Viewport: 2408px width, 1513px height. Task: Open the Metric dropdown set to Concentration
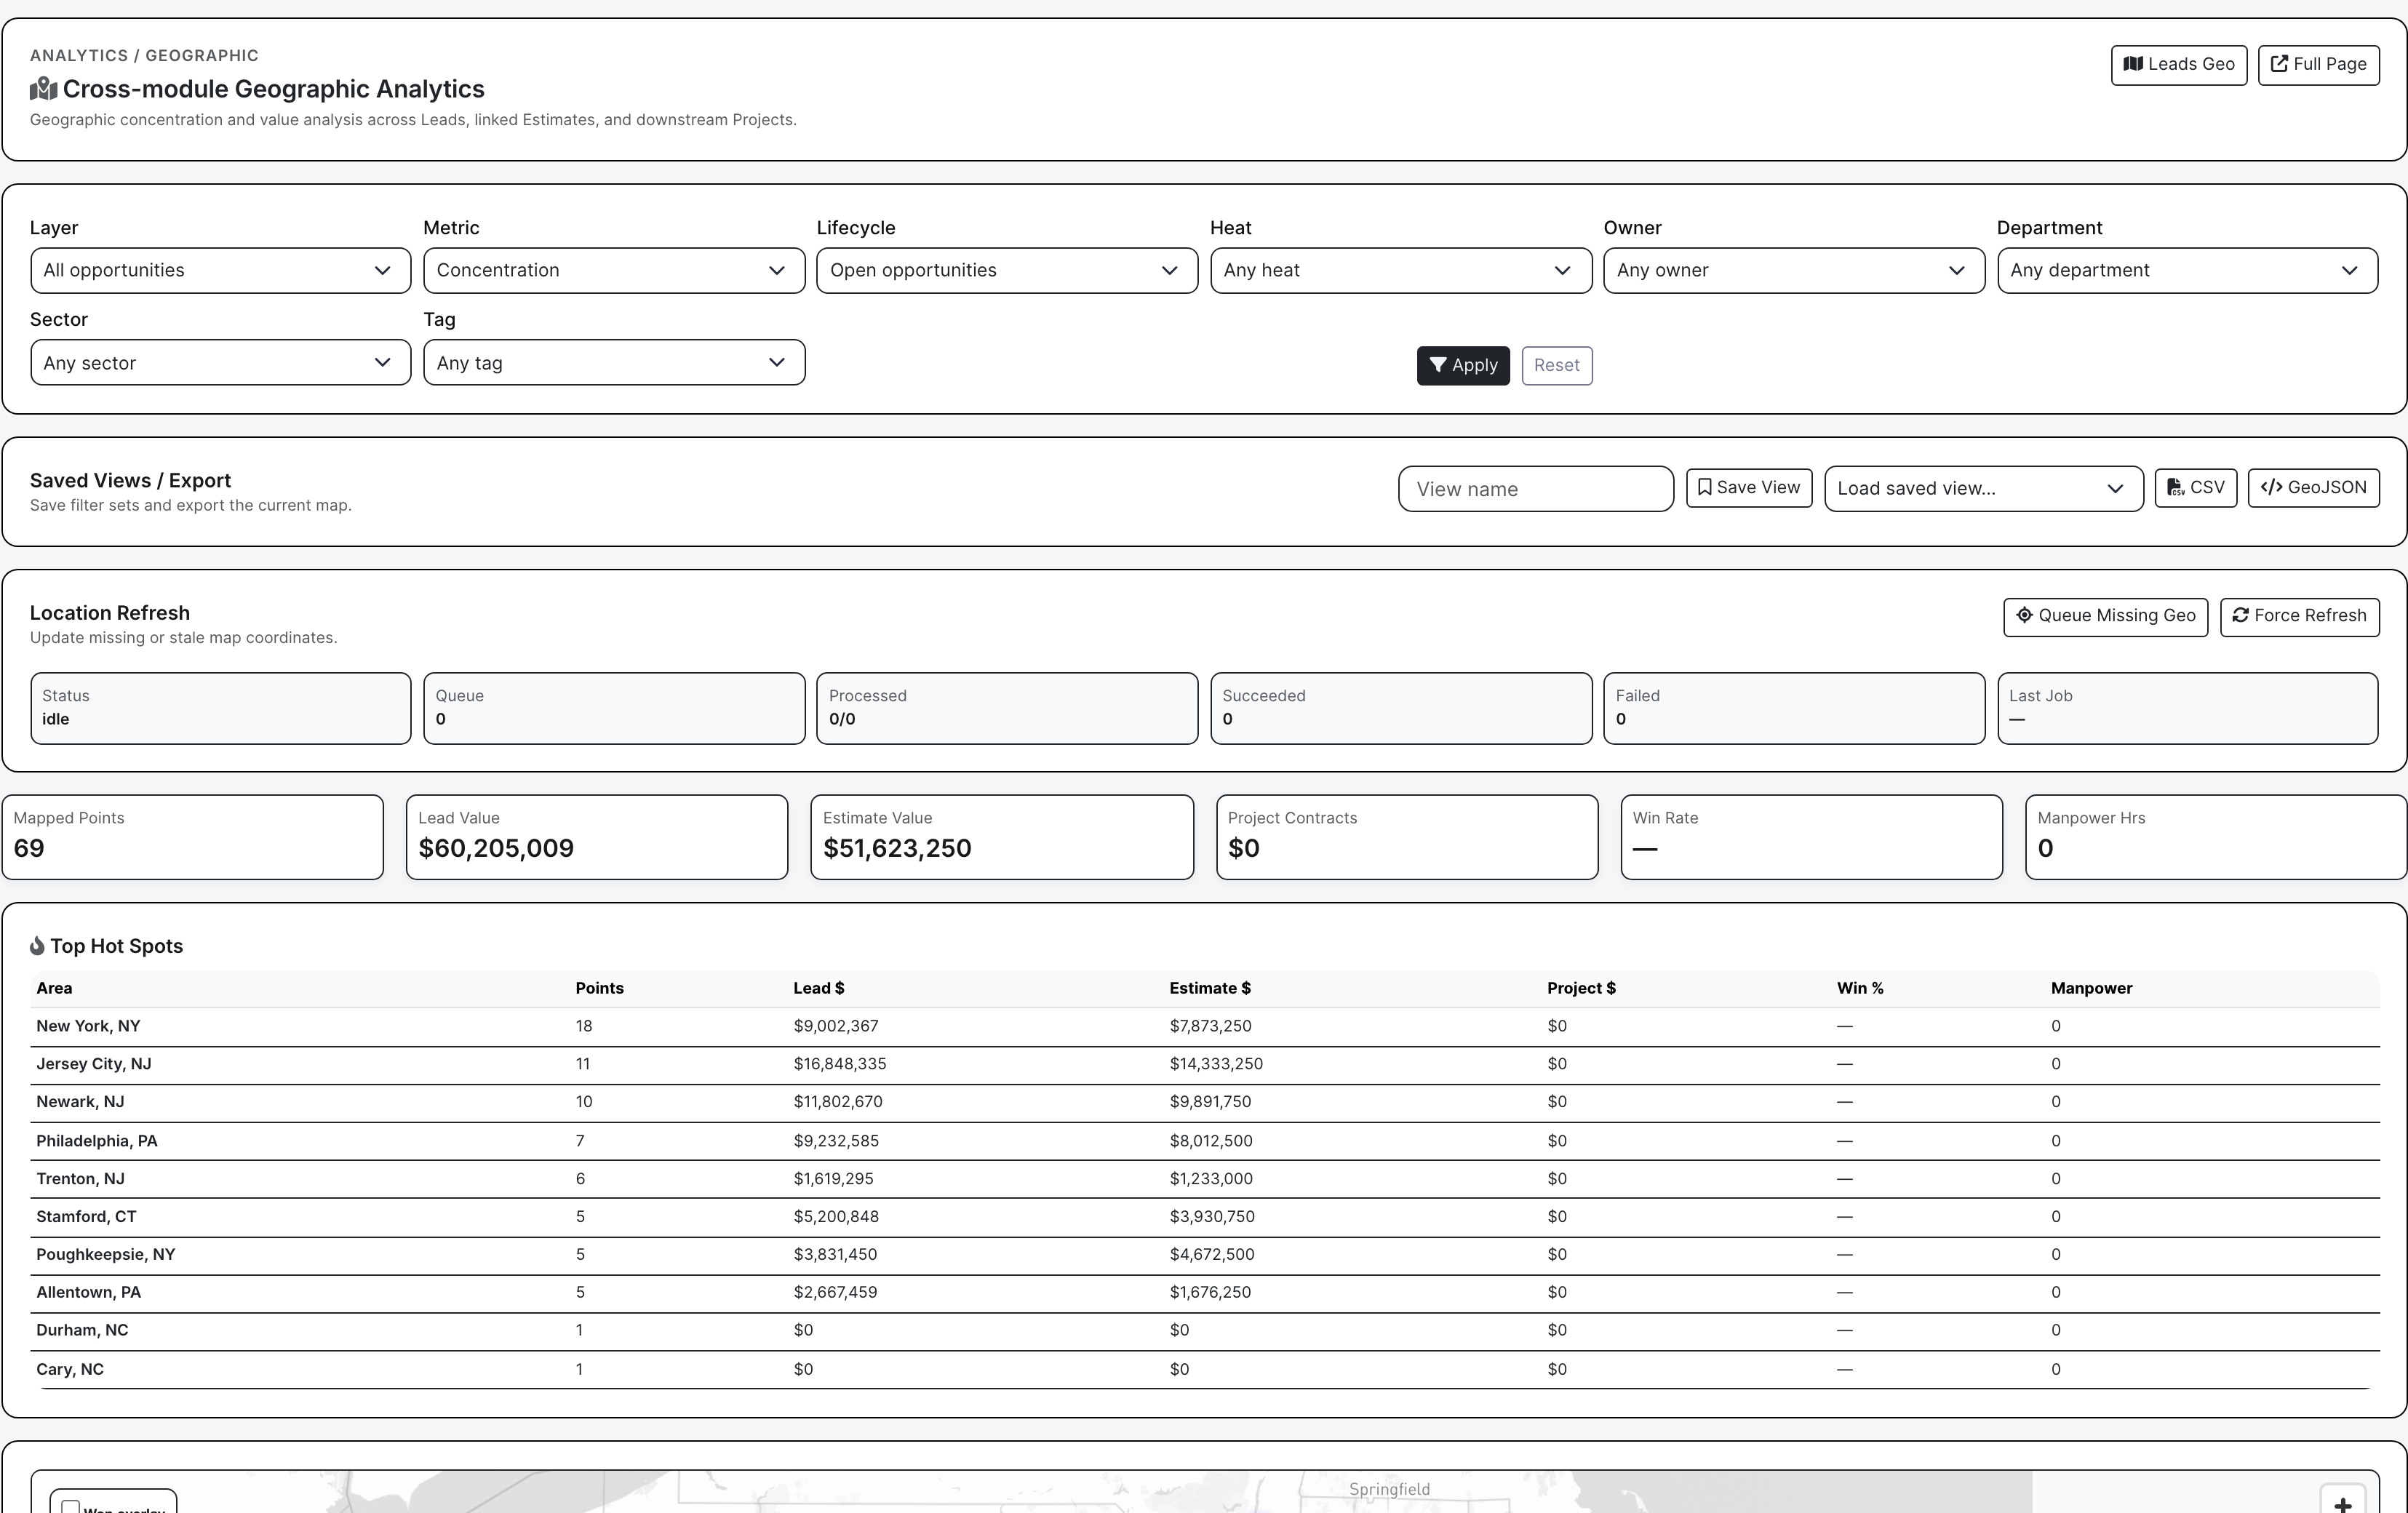(614, 271)
